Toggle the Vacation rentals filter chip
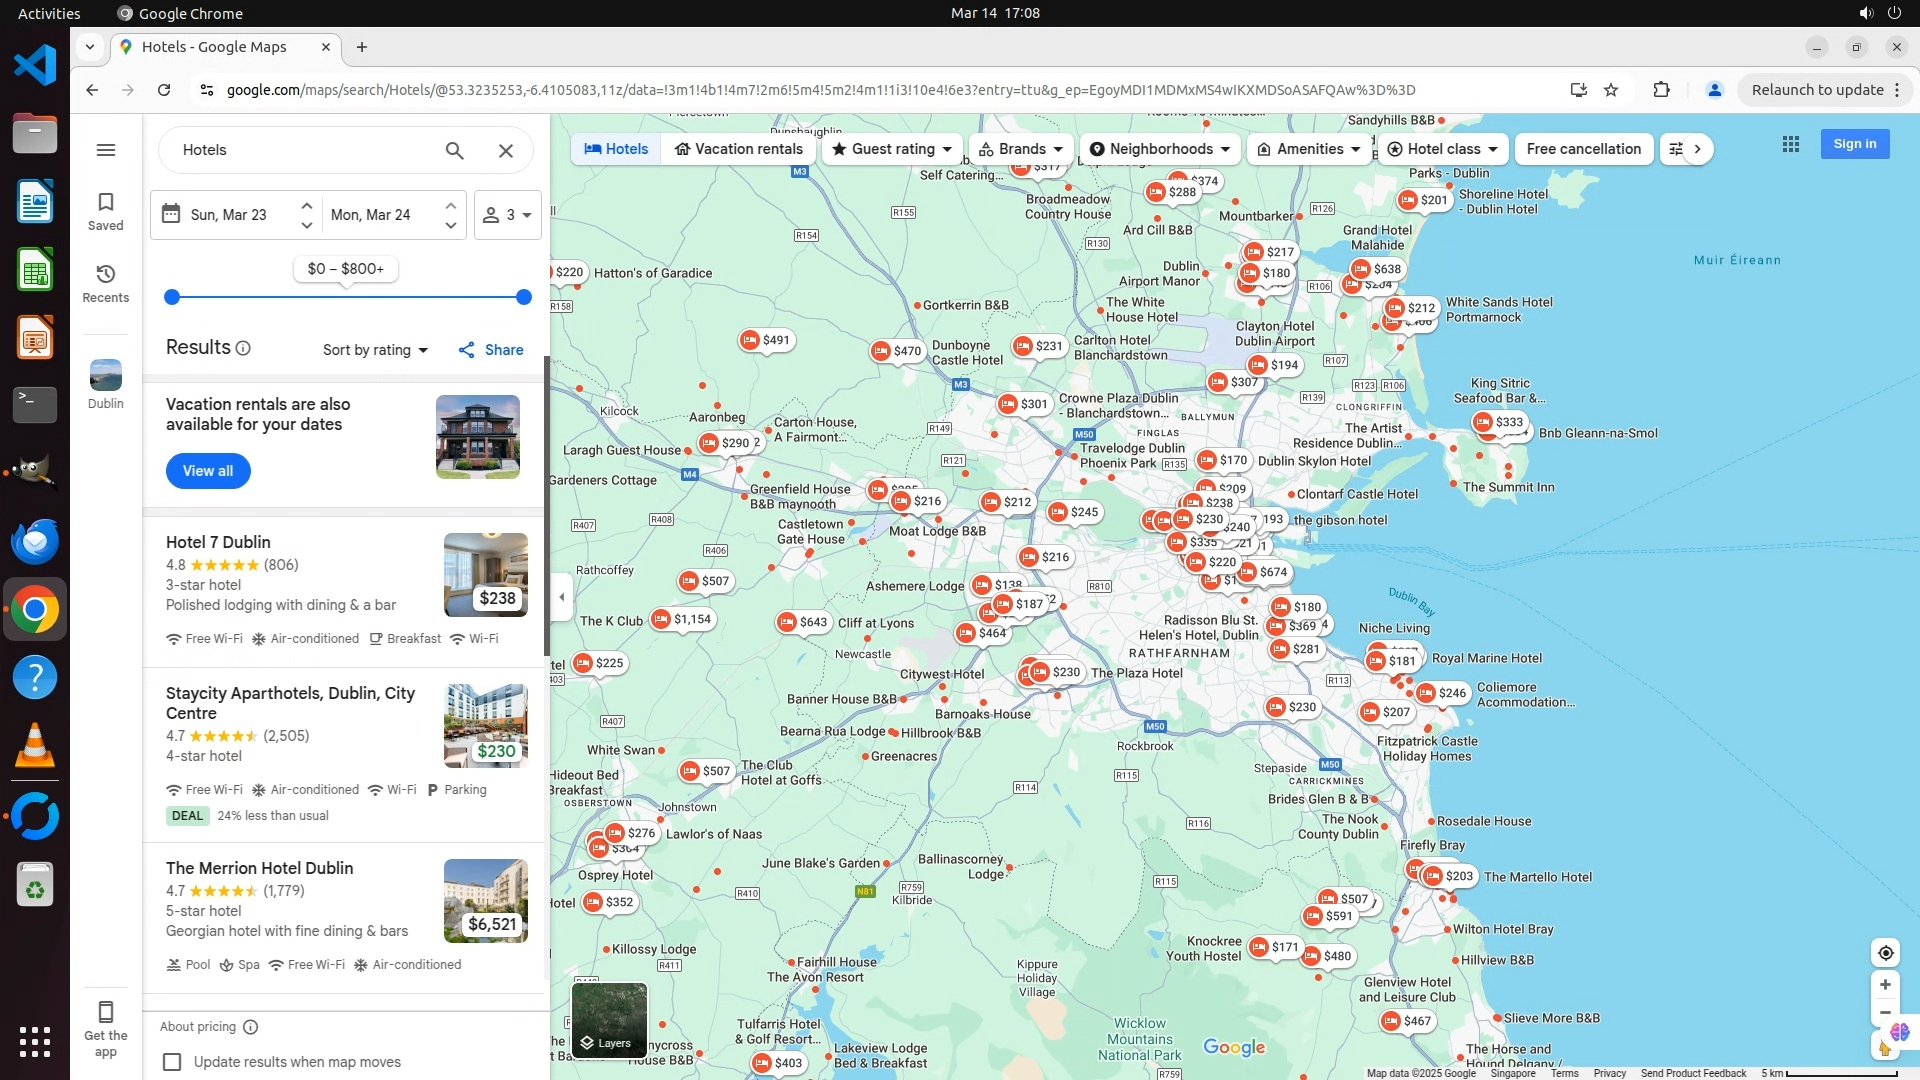 [x=738, y=149]
